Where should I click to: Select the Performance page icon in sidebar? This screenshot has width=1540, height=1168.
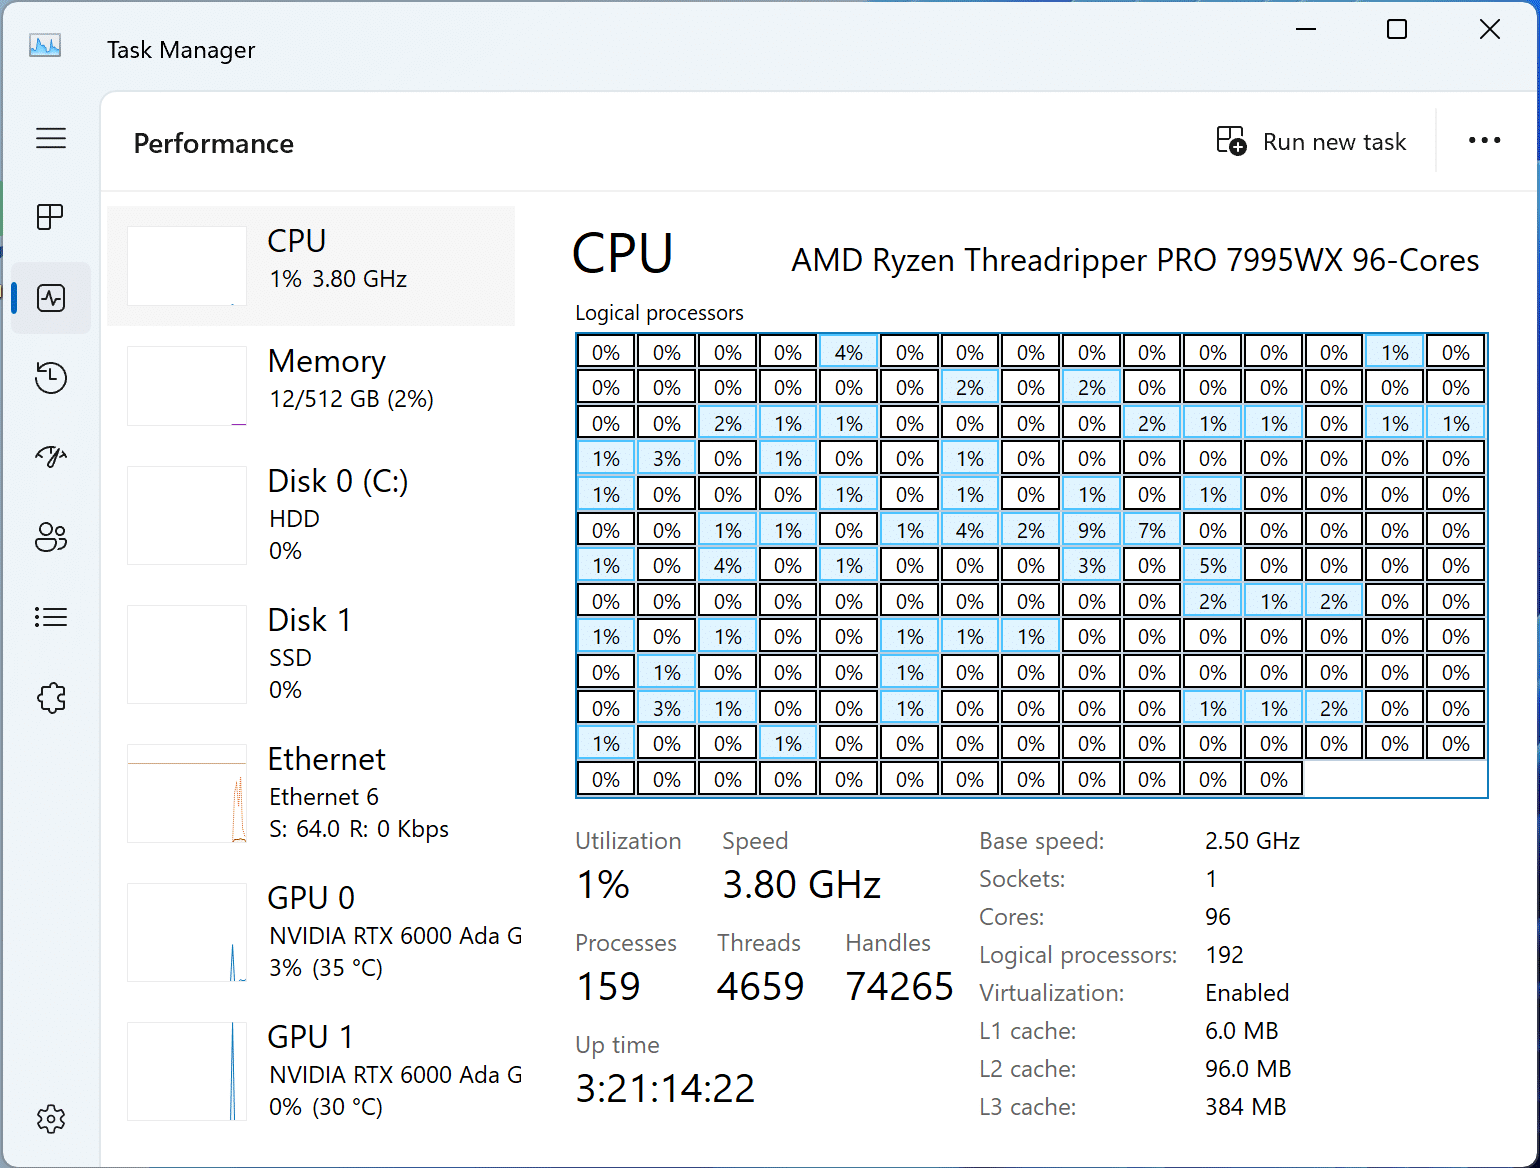coord(51,298)
